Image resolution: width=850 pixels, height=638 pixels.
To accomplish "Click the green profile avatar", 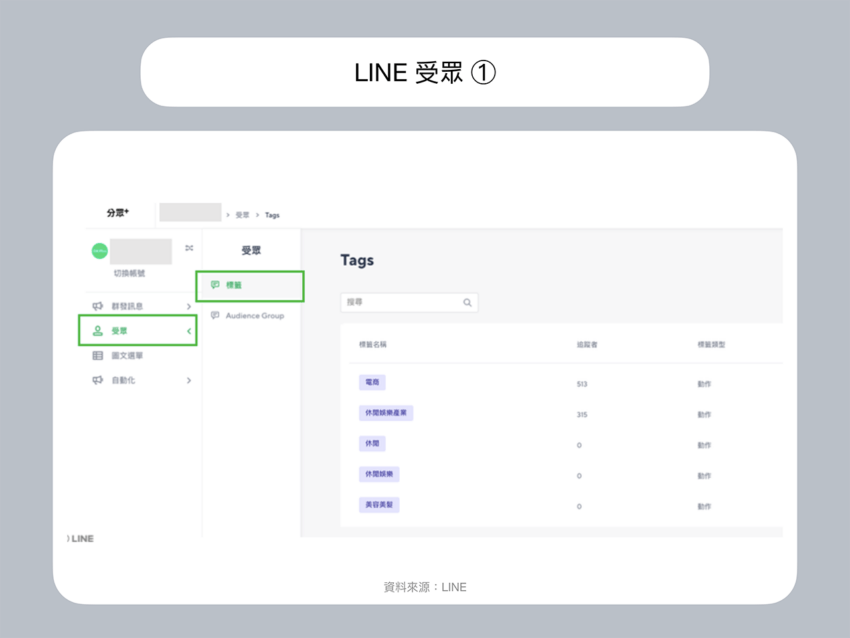I will pos(99,251).
